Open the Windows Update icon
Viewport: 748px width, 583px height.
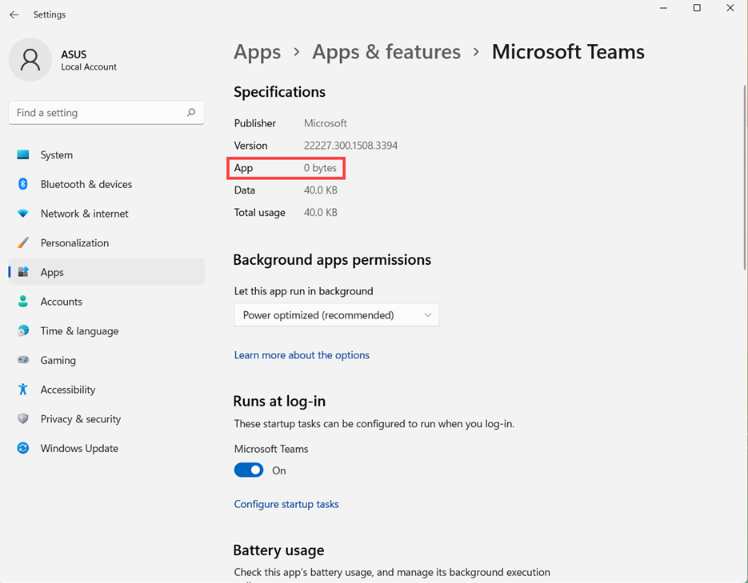tap(23, 448)
